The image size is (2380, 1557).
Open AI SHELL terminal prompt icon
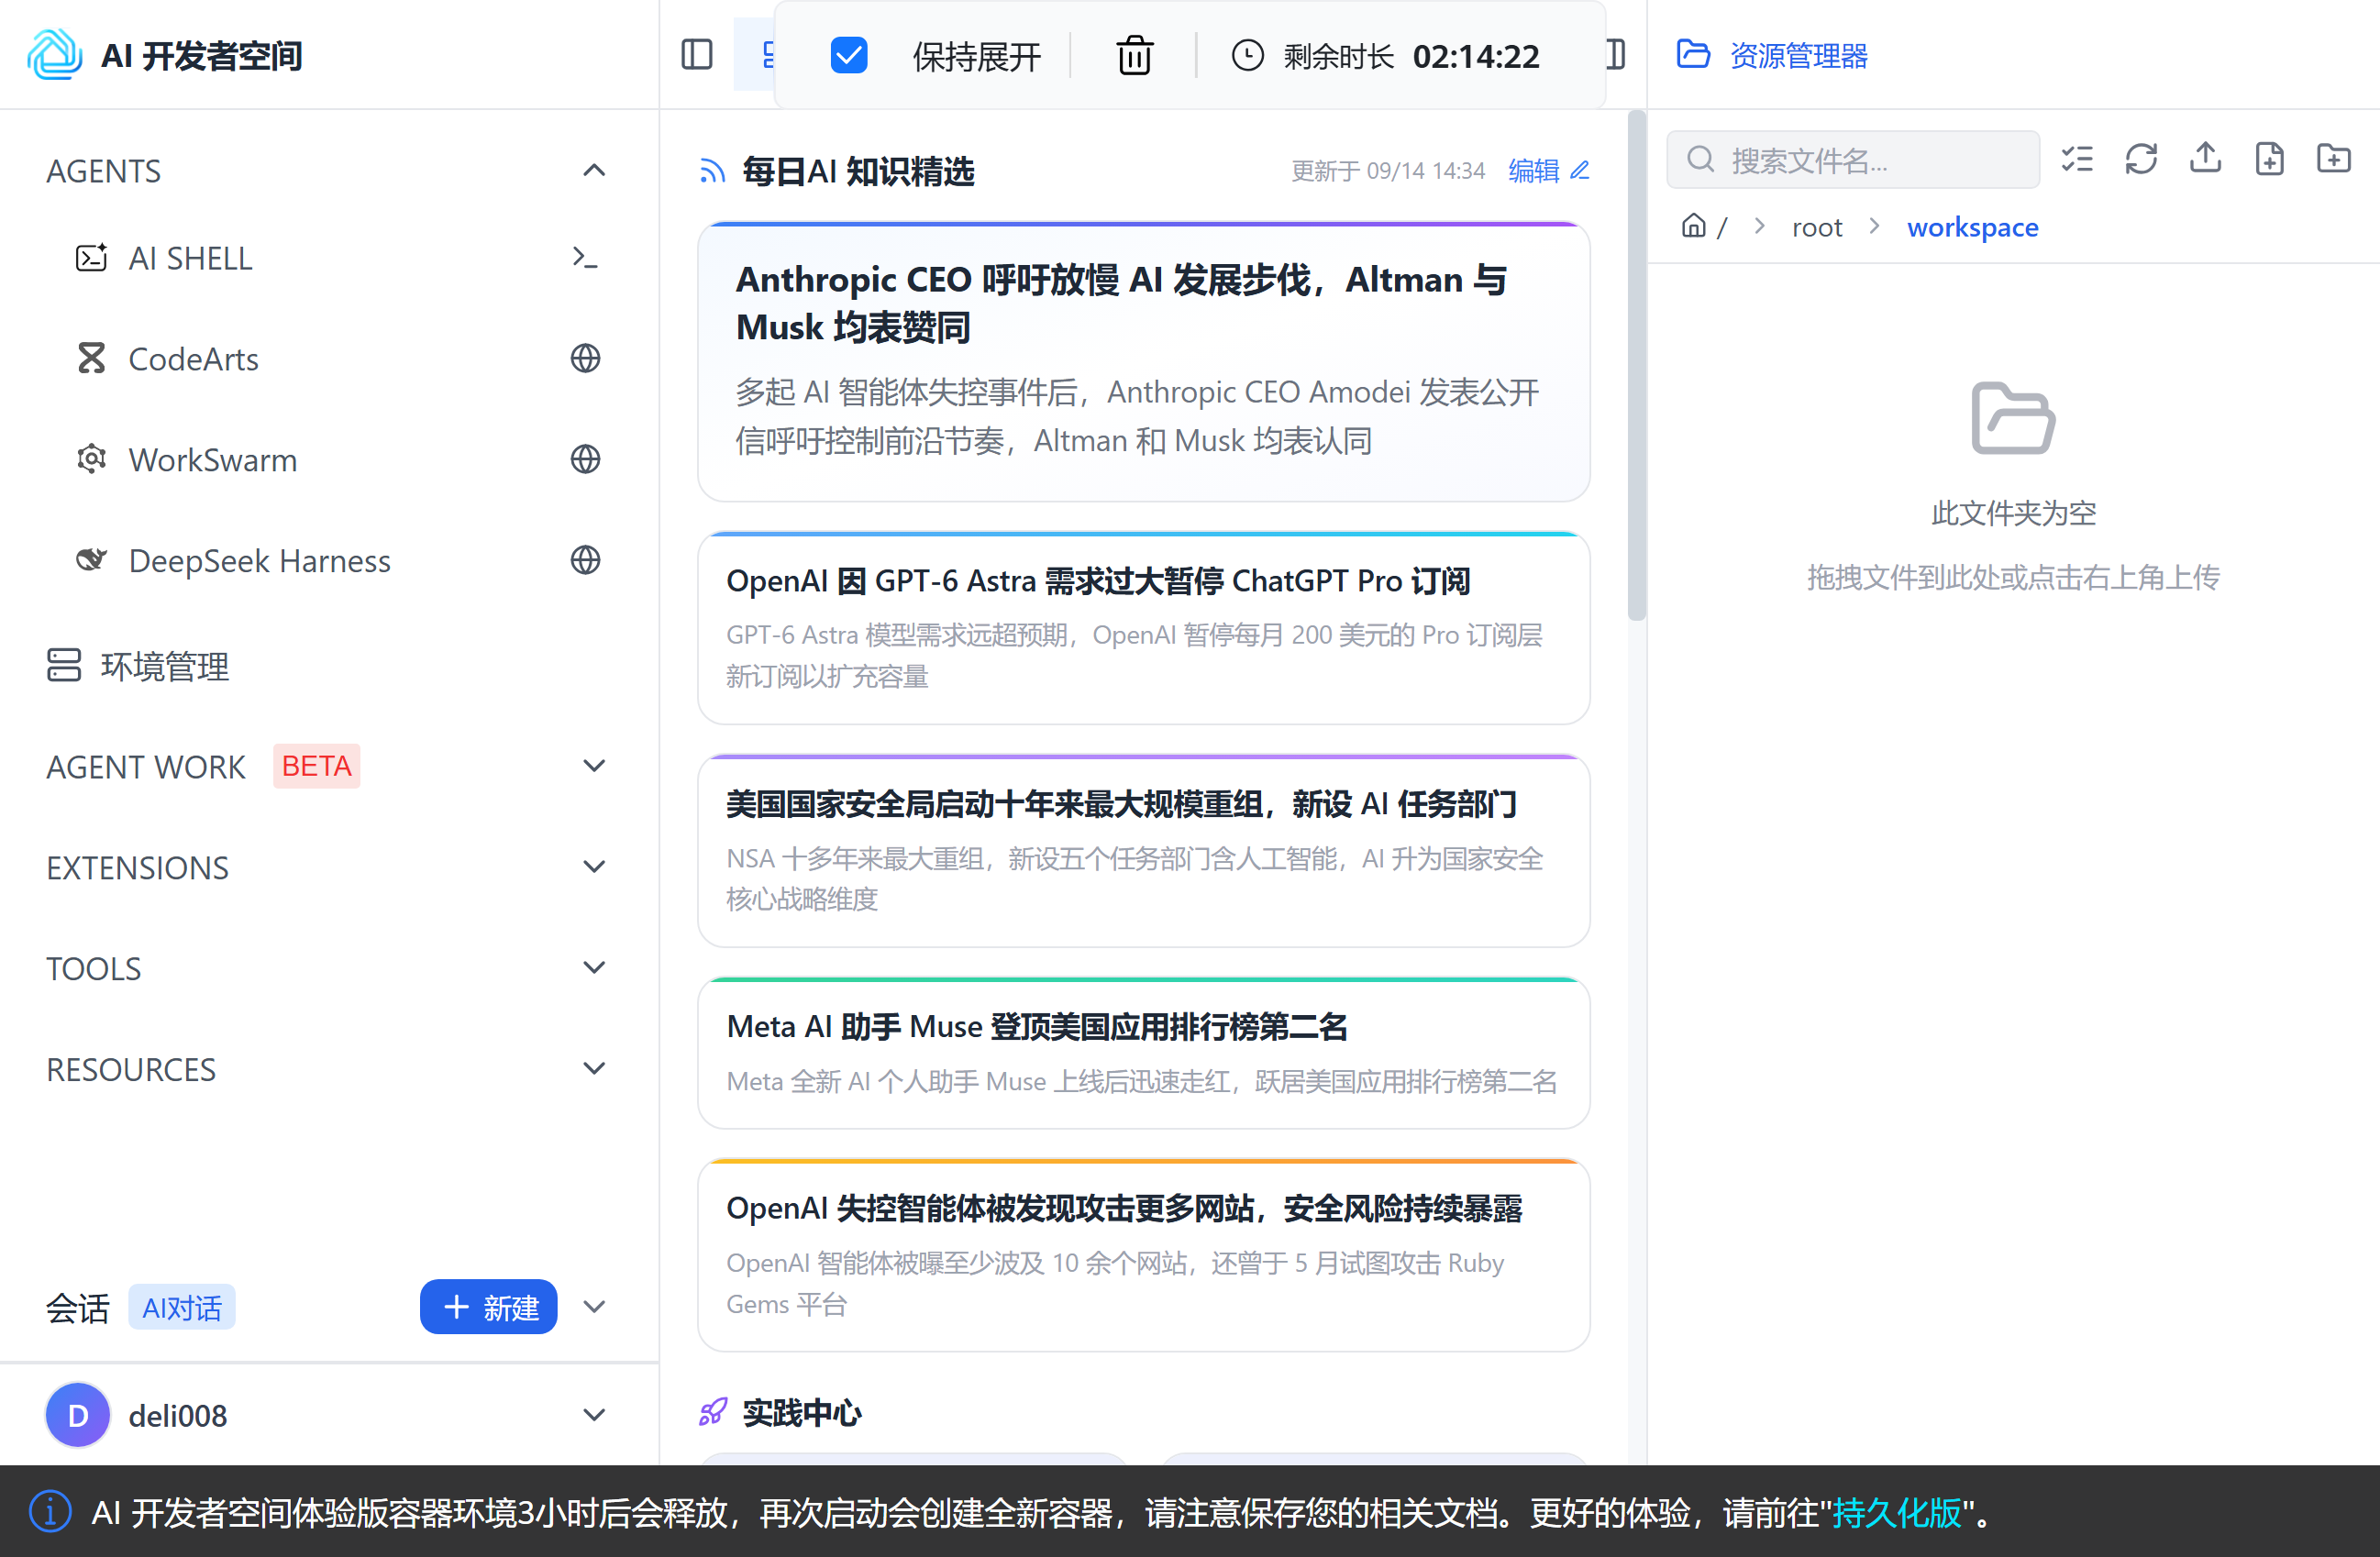click(585, 258)
